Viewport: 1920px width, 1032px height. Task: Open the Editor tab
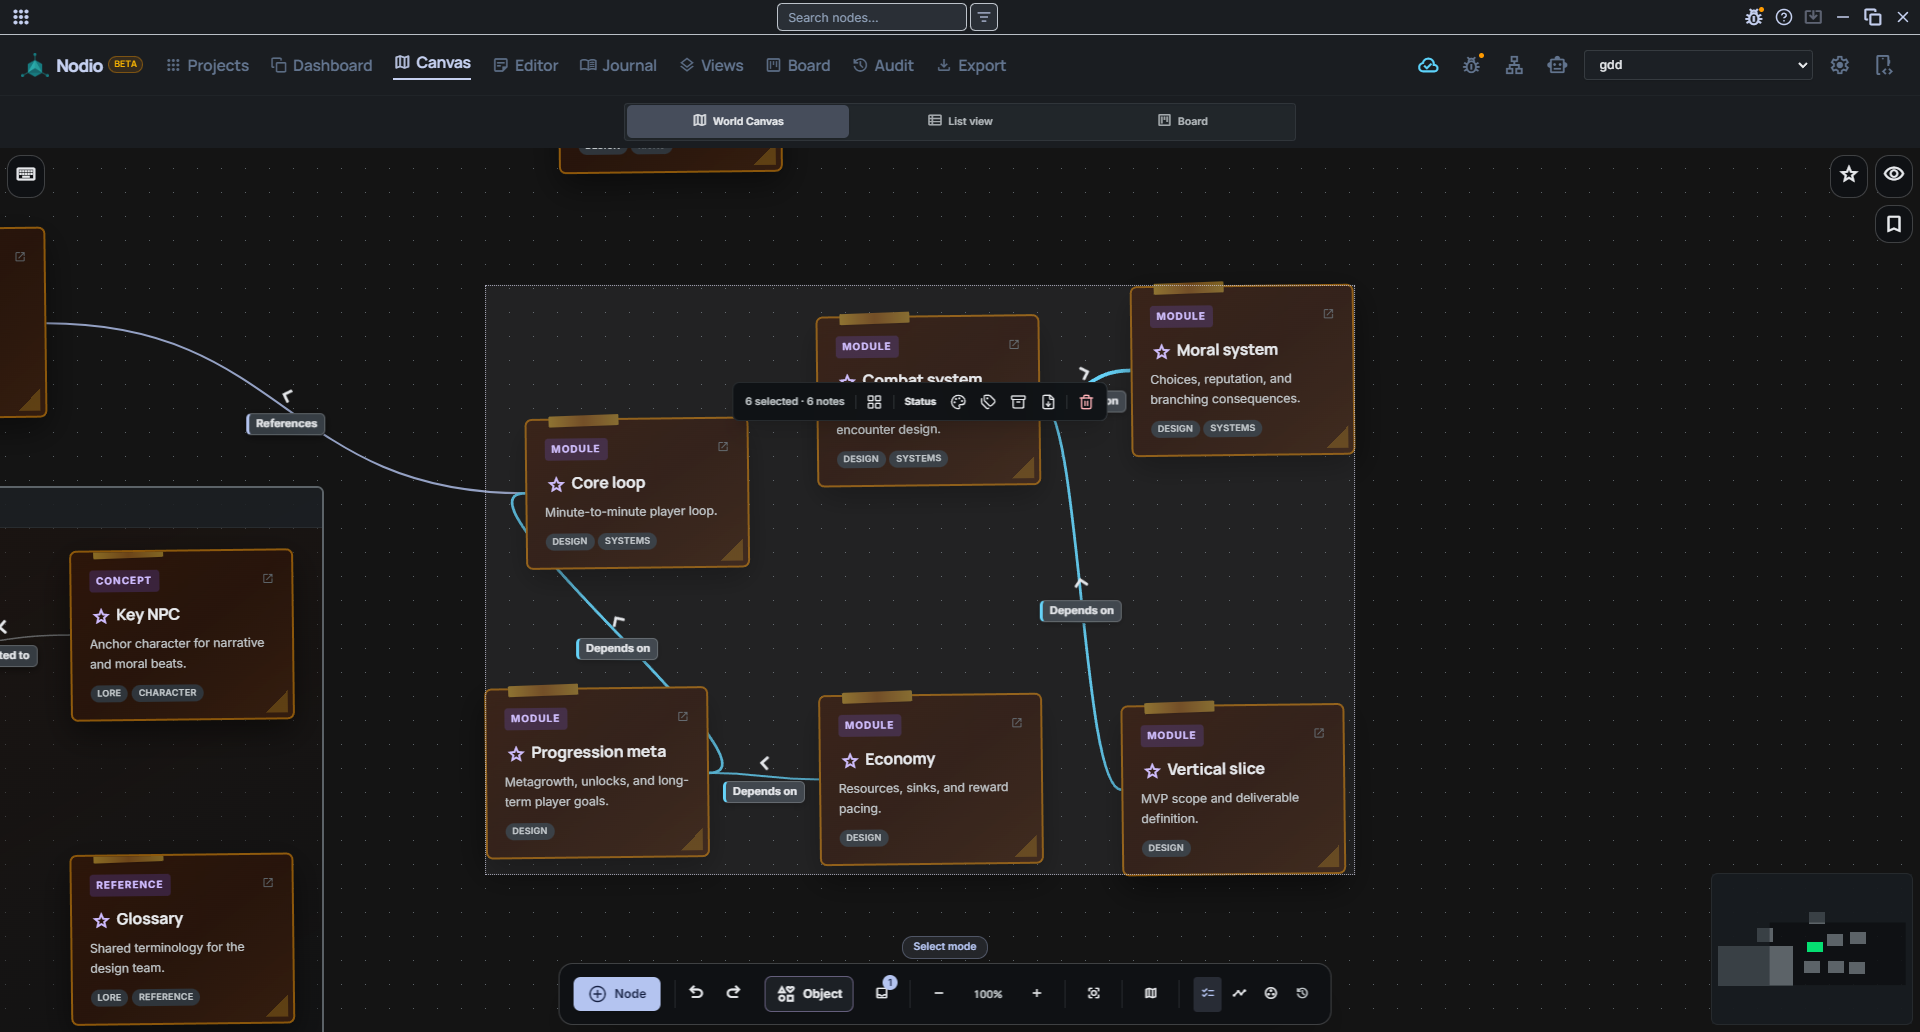526,65
